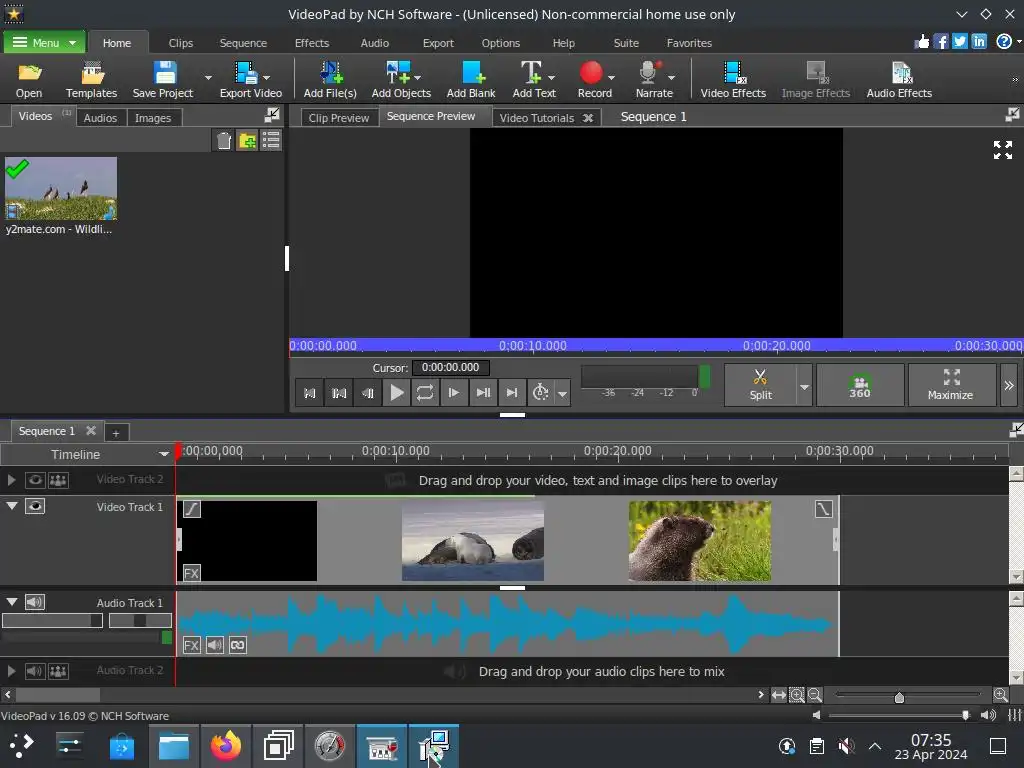Toggle loop playback
This screenshot has width=1024, height=768.
424,392
